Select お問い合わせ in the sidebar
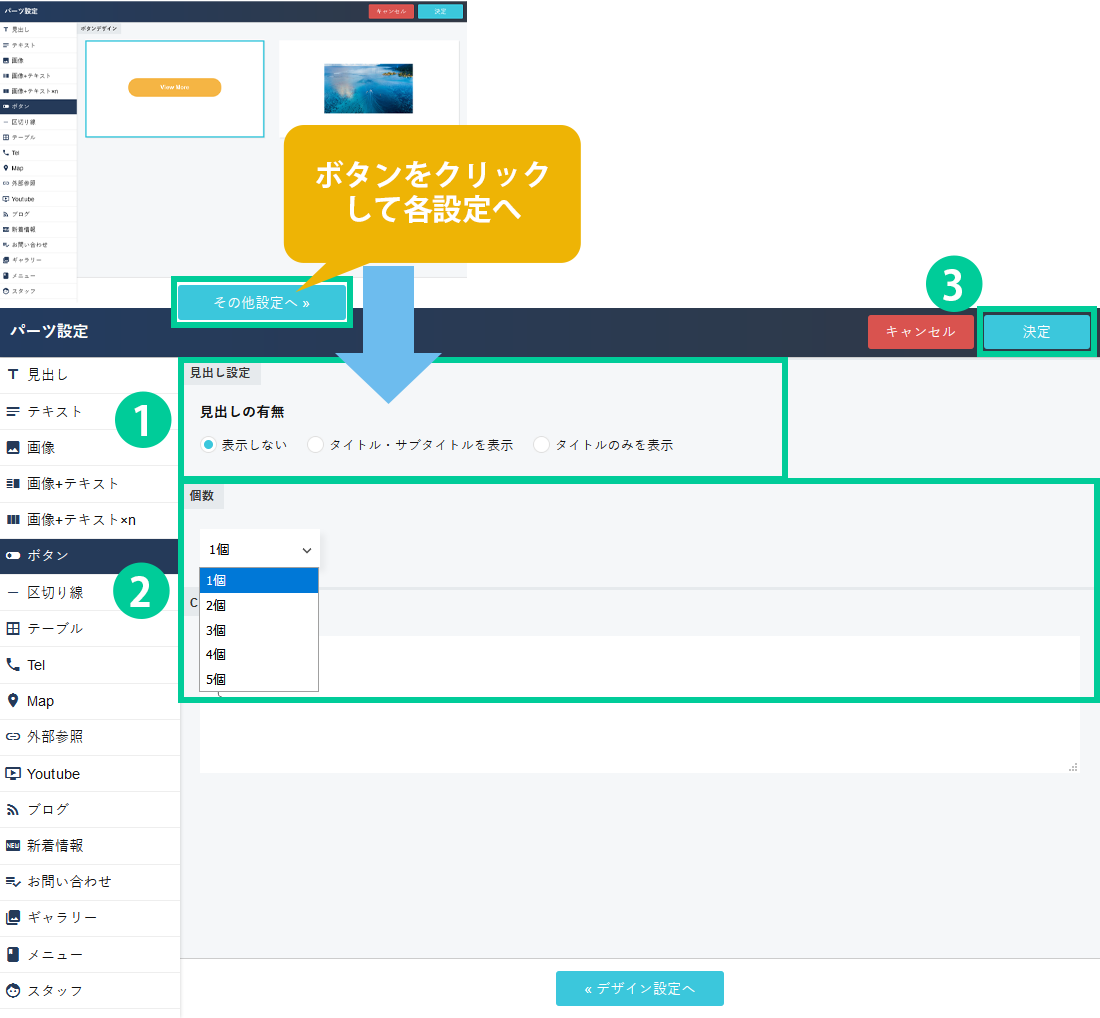Image resolution: width=1100 pixels, height=1018 pixels. pyautogui.click(x=69, y=882)
